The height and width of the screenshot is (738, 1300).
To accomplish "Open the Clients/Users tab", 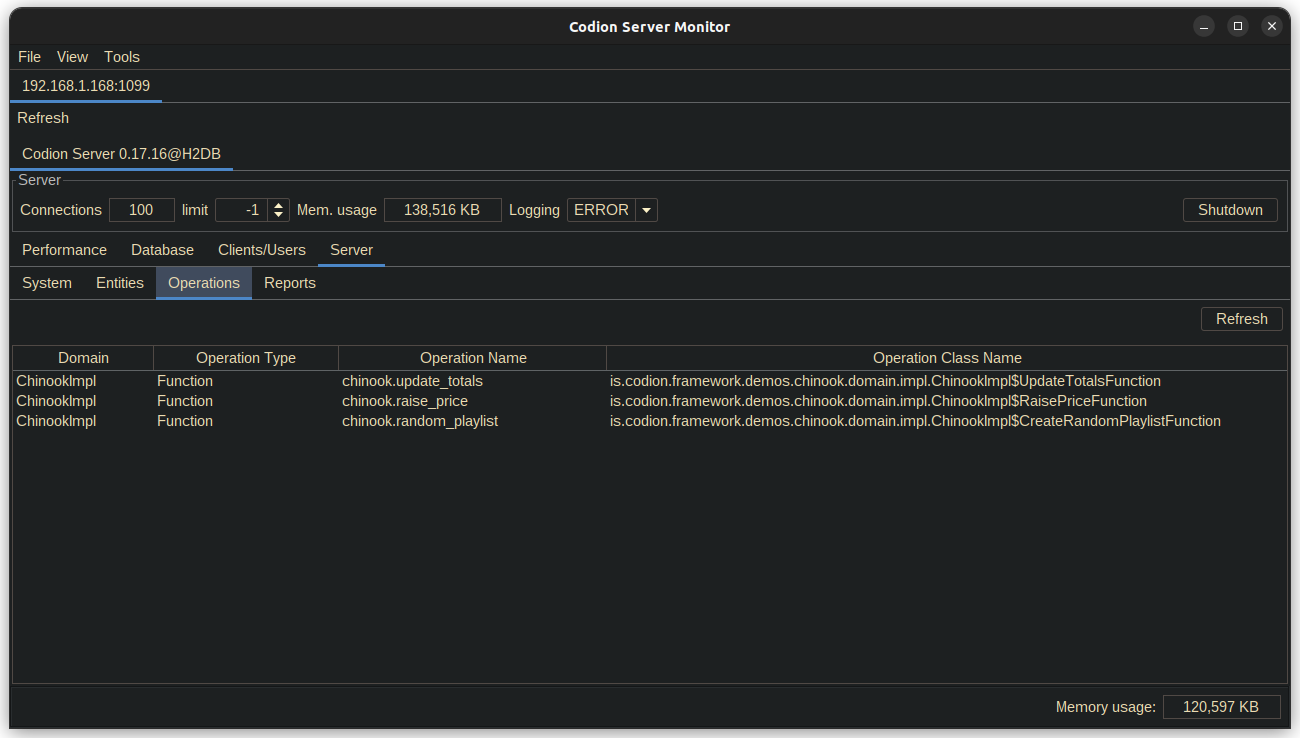I will coord(262,250).
